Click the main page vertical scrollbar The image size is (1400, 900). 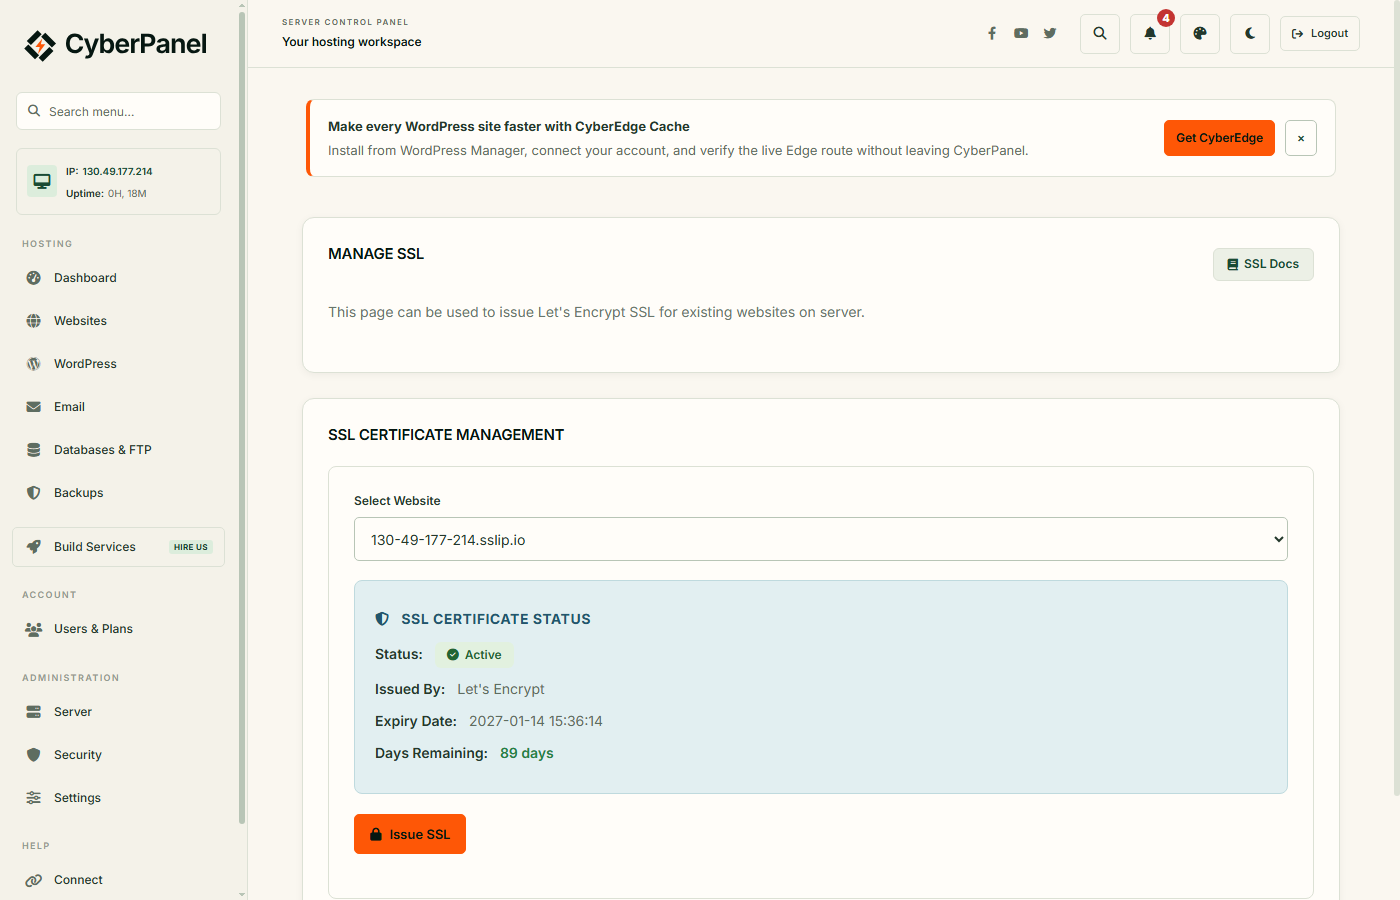click(x=1396, y=400)
